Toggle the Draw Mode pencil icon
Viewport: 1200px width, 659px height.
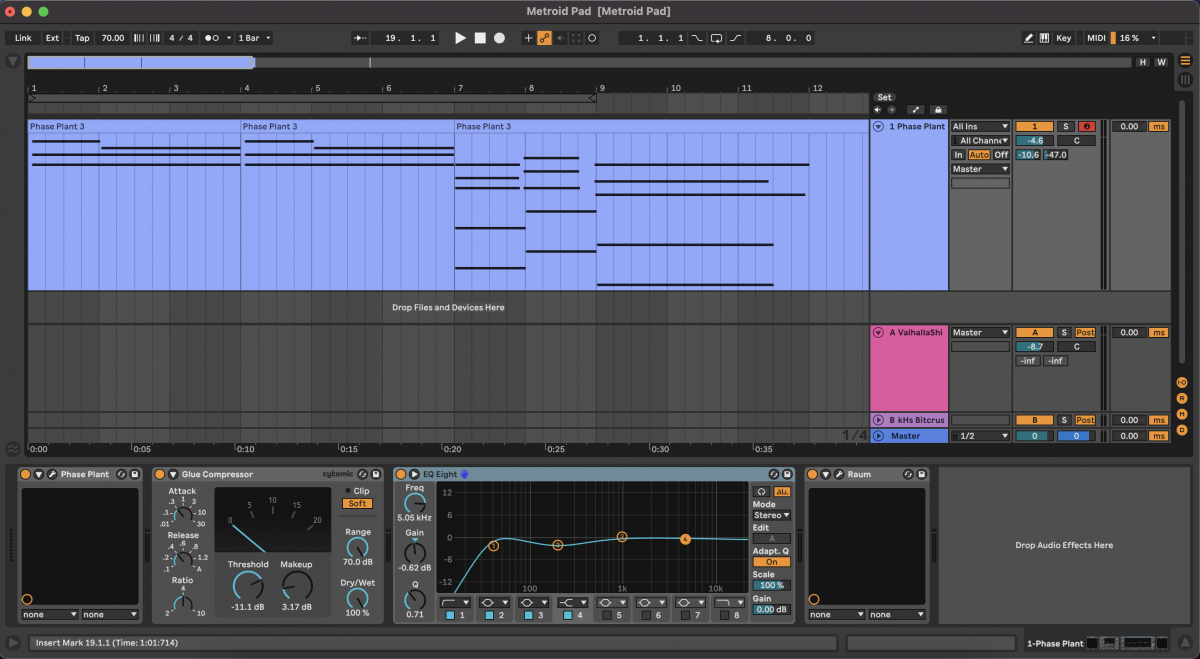point(1028,38)
